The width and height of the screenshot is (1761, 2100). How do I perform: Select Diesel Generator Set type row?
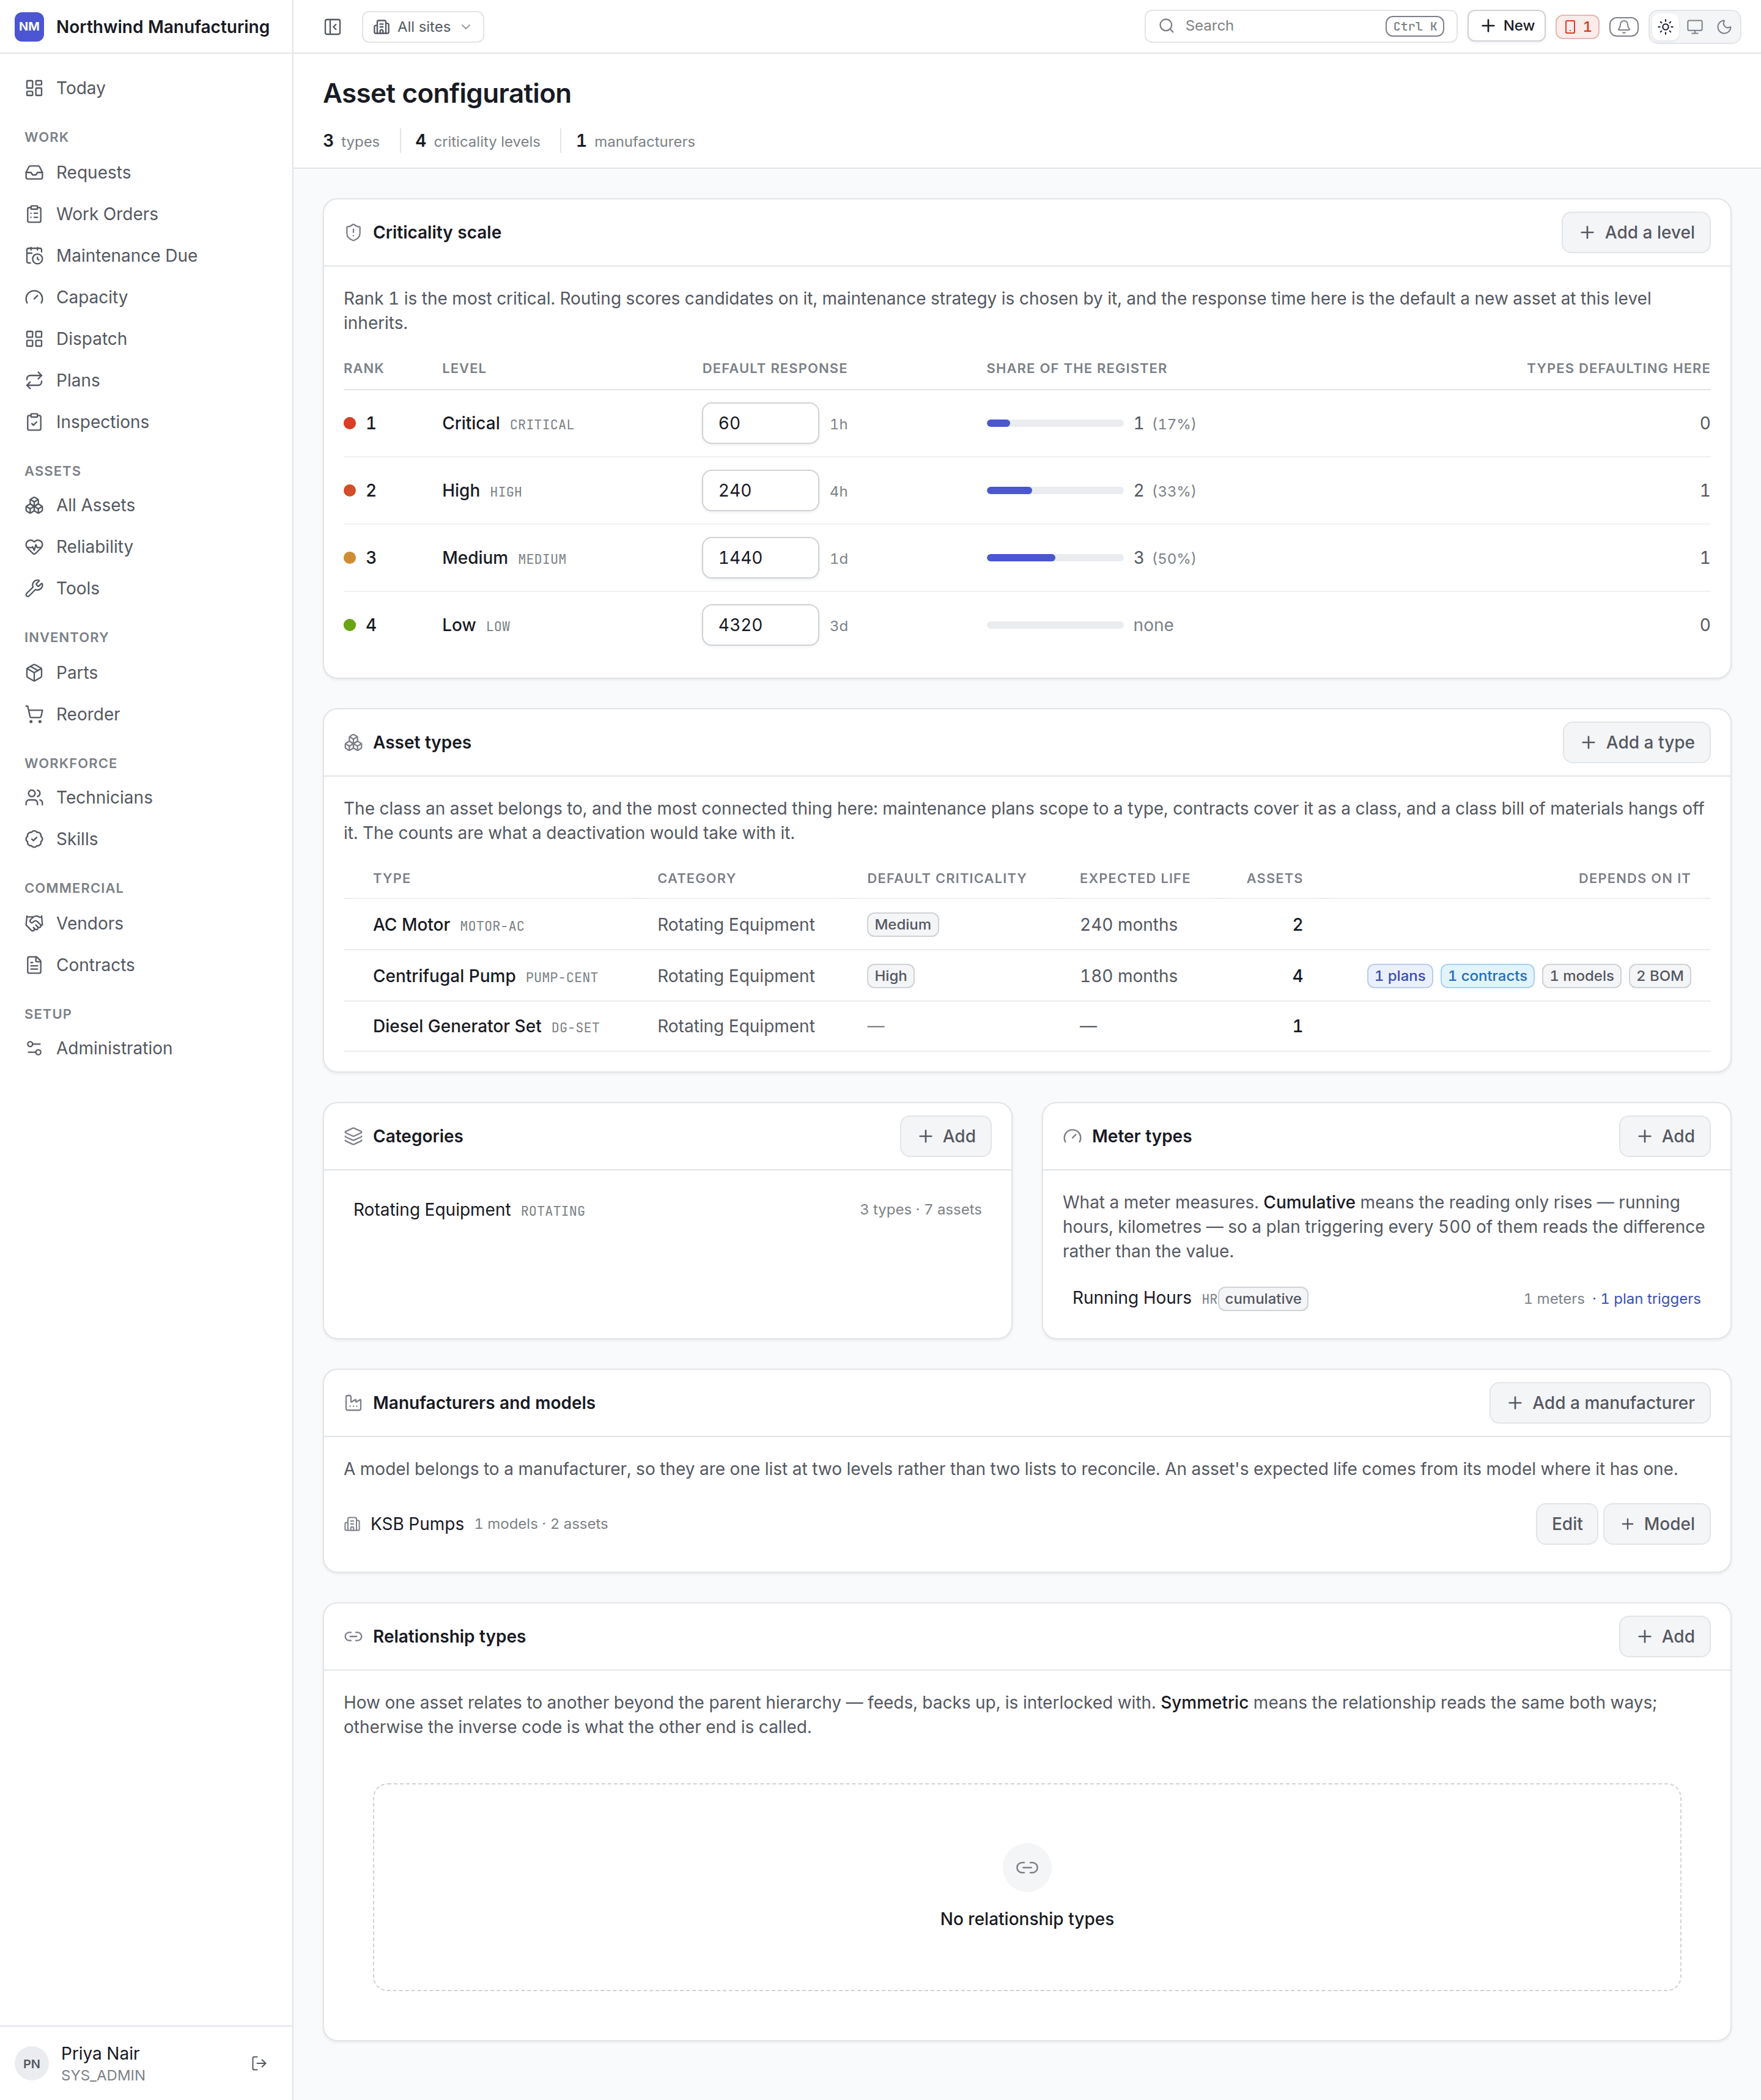1026,1026
